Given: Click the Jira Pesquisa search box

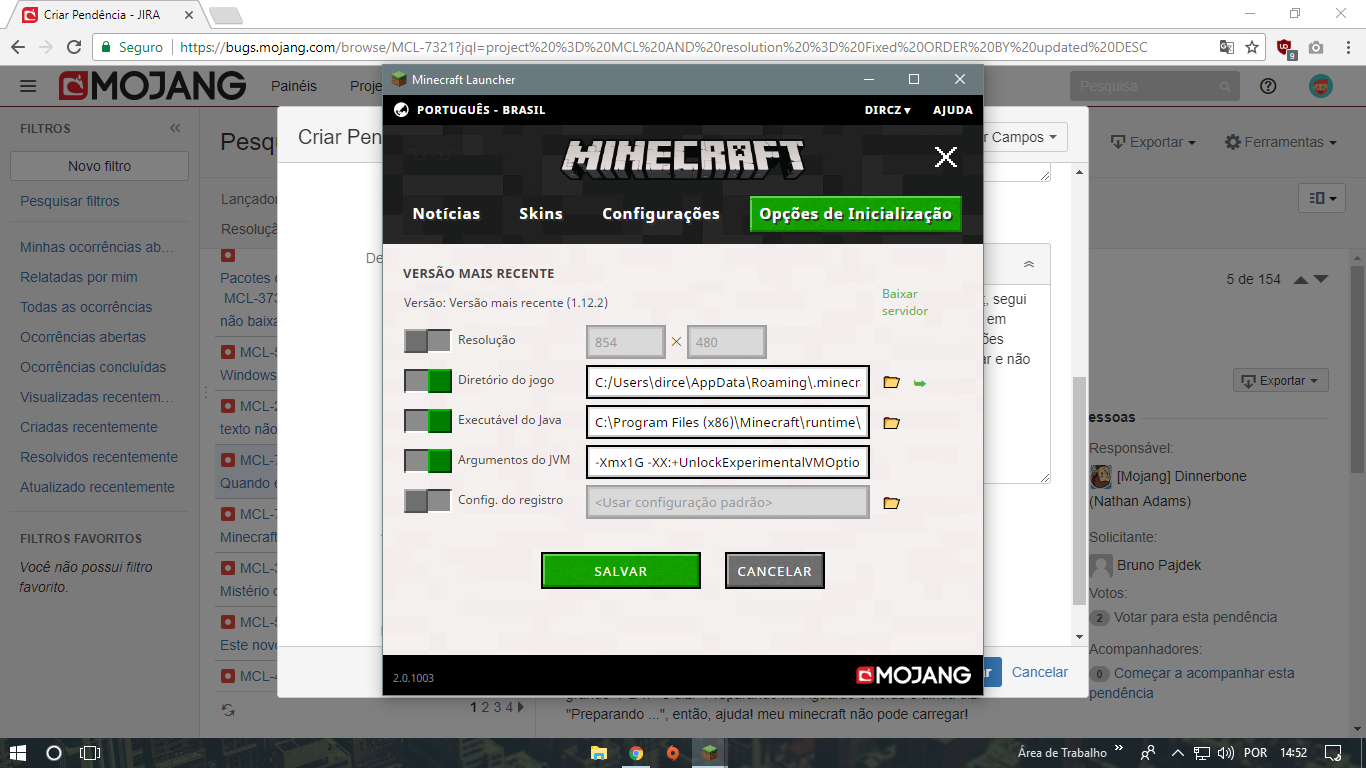Looking at the screenshot, I should point(1155,86).
